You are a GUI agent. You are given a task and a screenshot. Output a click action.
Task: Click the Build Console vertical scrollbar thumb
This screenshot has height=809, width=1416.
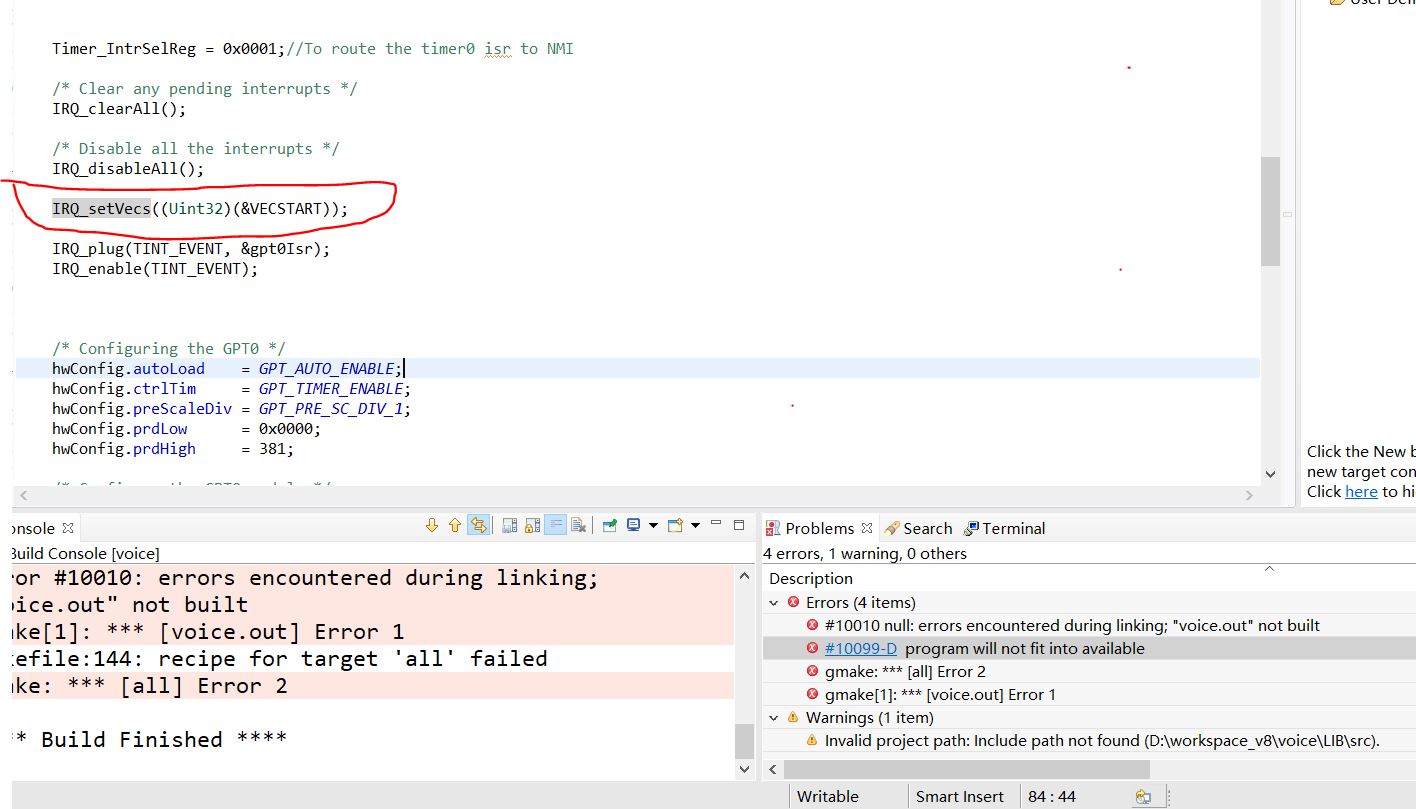(744, 741)
